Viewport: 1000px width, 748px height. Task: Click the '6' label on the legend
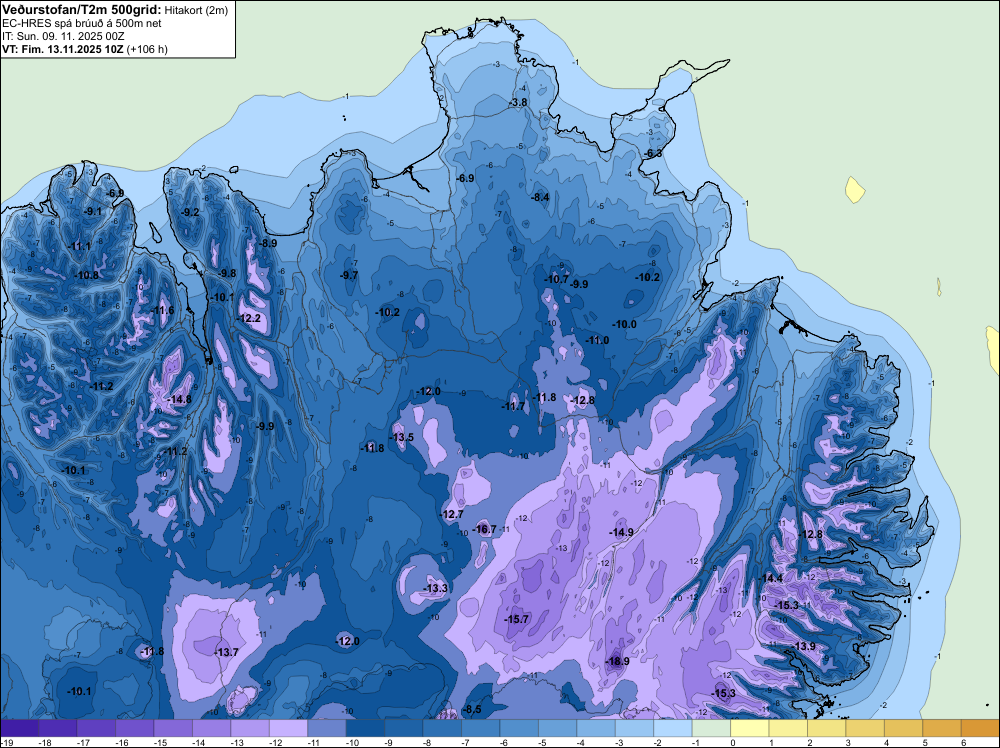[x=964, y=742]
